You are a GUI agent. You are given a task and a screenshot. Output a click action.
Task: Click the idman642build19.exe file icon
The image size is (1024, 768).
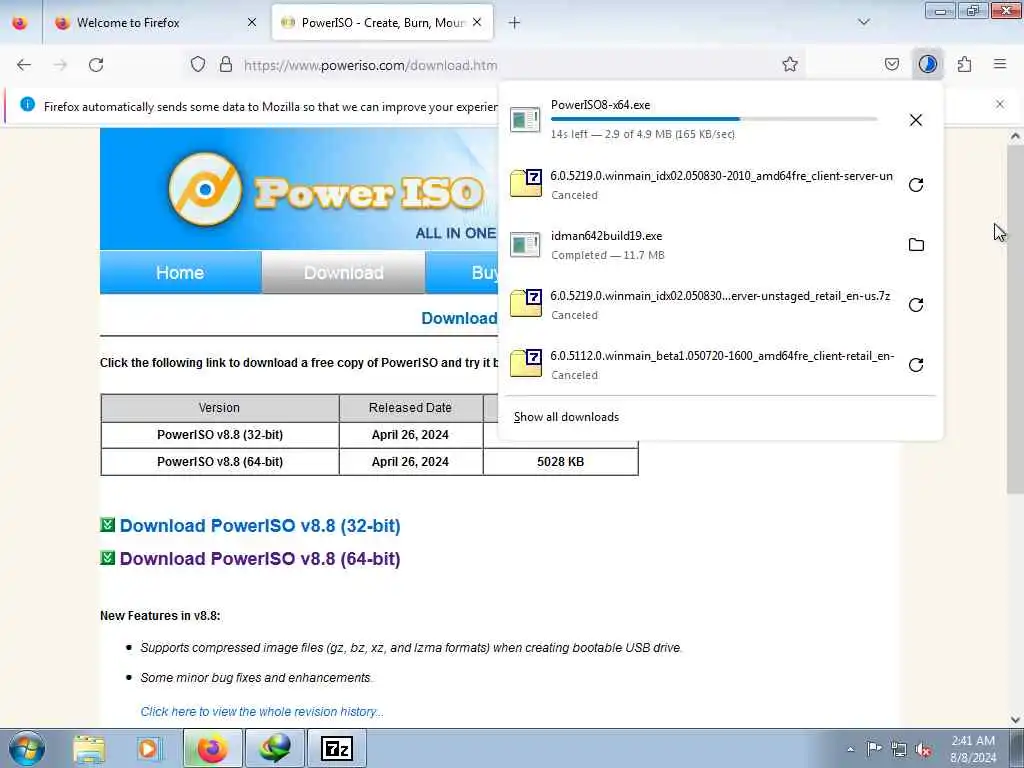click(x=525, y=245)
